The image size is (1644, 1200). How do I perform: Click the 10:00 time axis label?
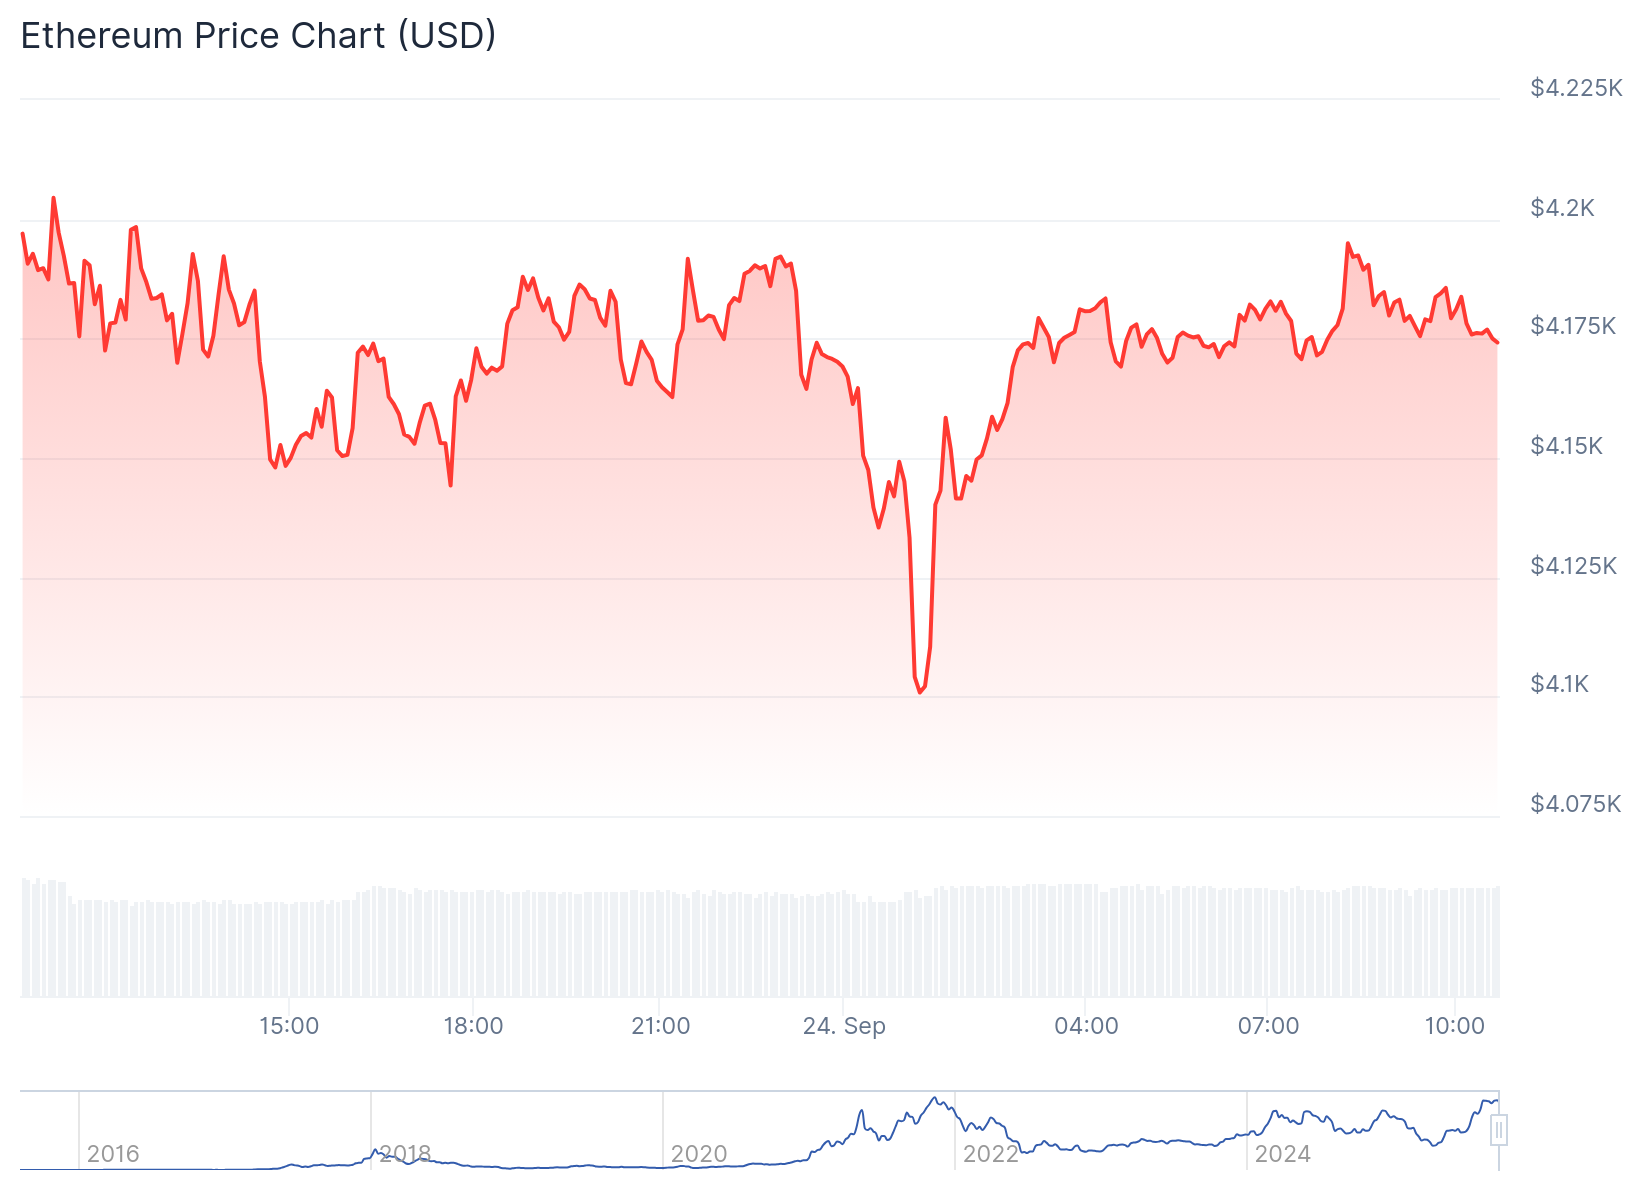point(1454,1026)
